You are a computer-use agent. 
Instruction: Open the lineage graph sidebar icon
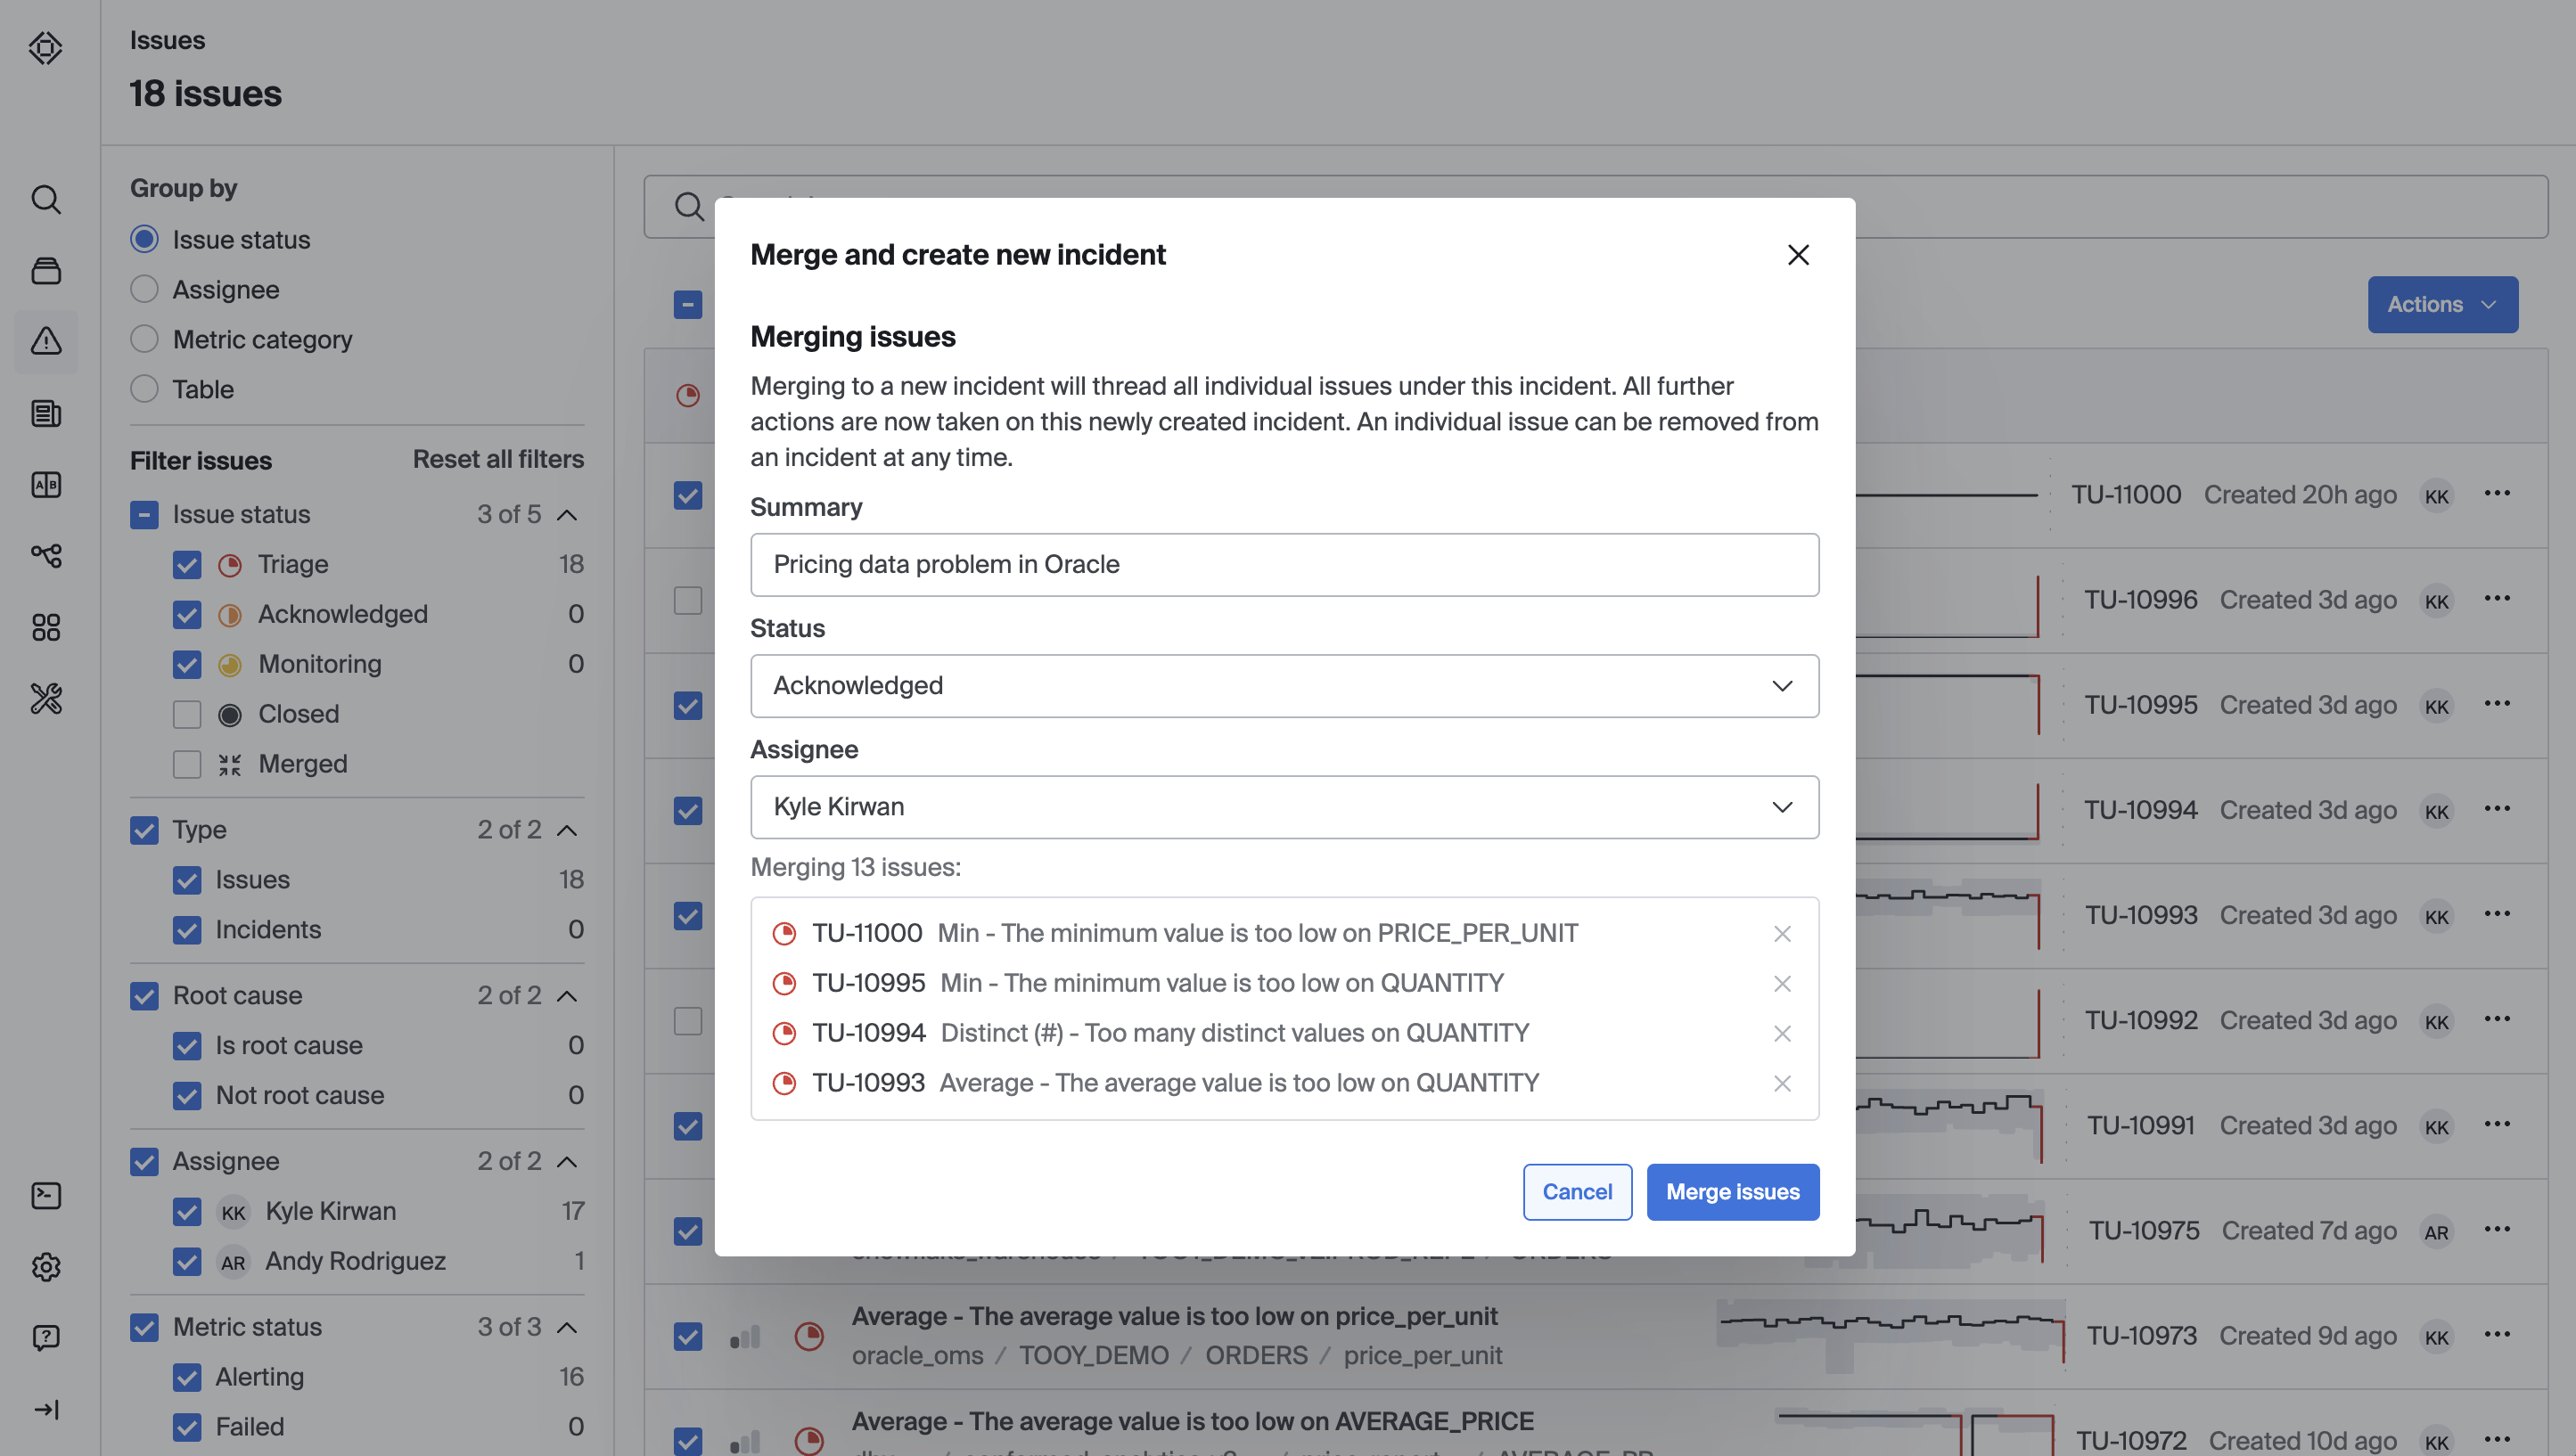pos(46,555)
